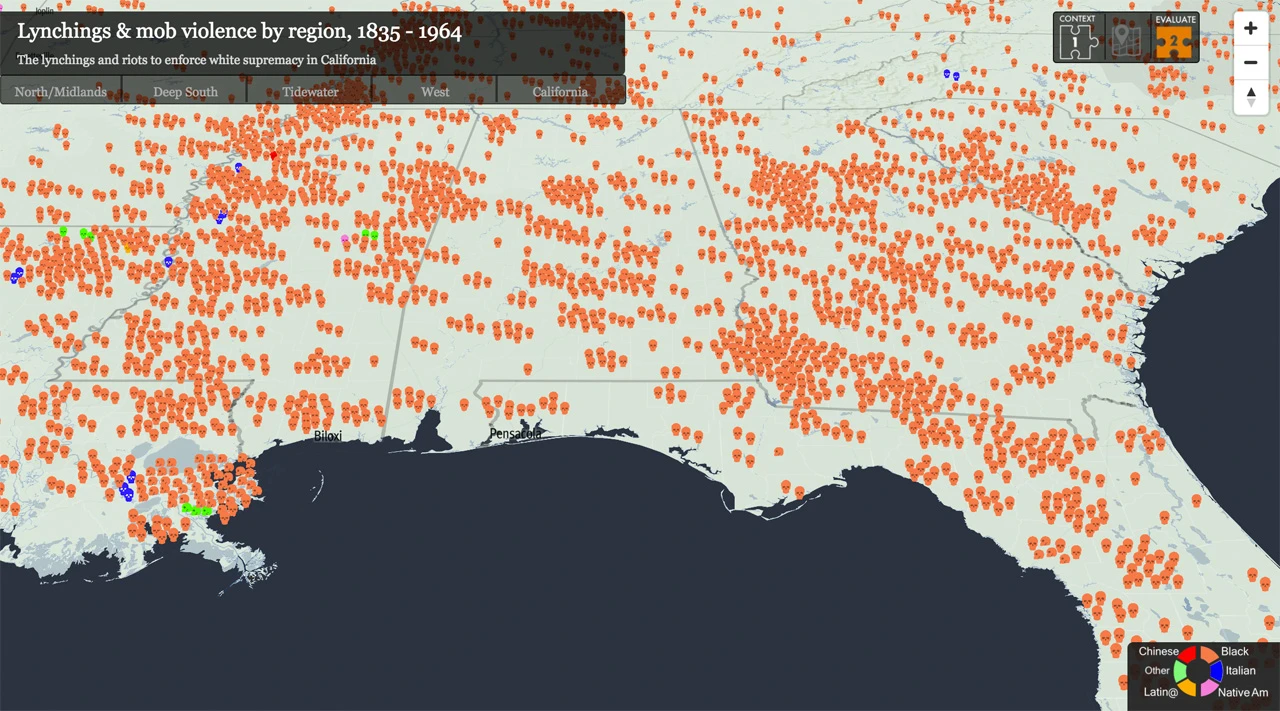
Task: Toggle the Italian category in the legend
Action: pos(1240,671)
